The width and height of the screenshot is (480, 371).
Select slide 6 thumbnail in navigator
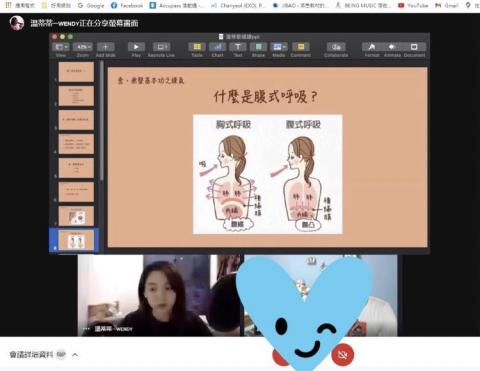[76, 192]
